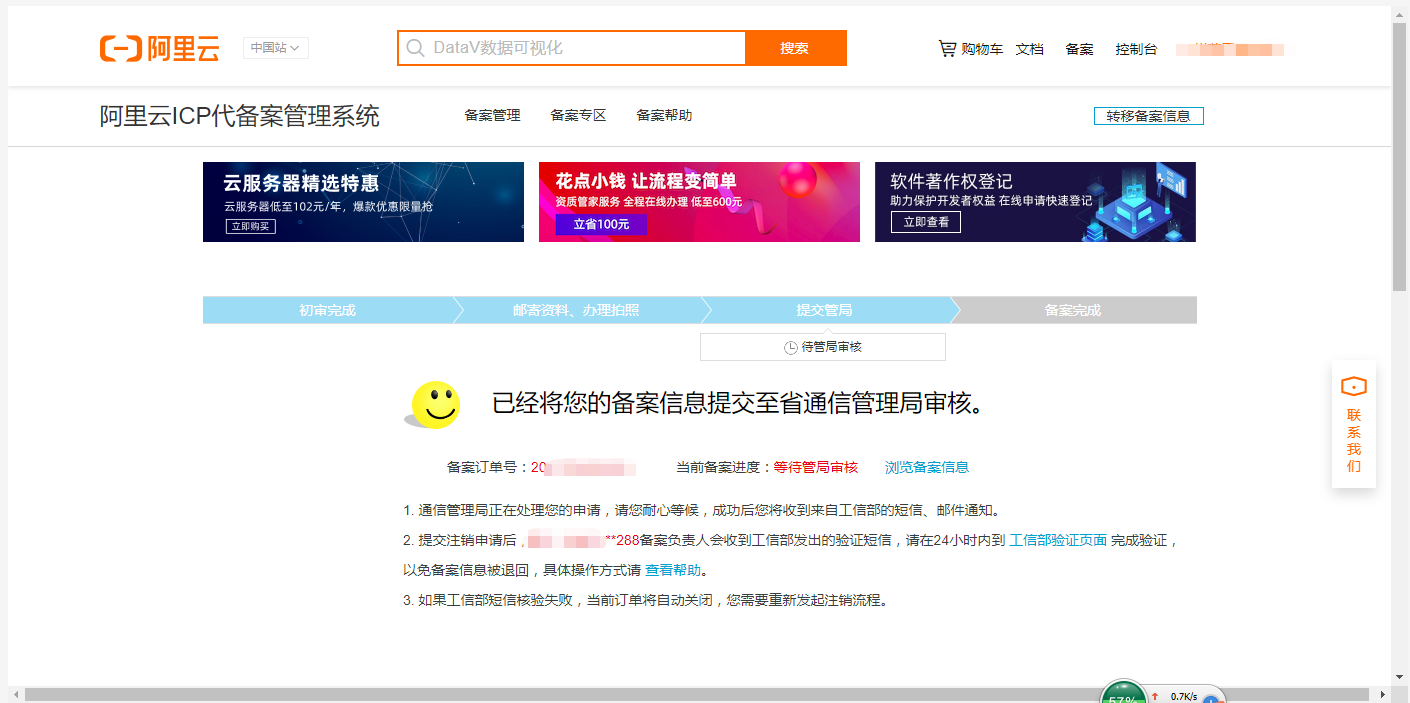Click the 阿里云ICP代备案管理系统 title

click(240, 116)
